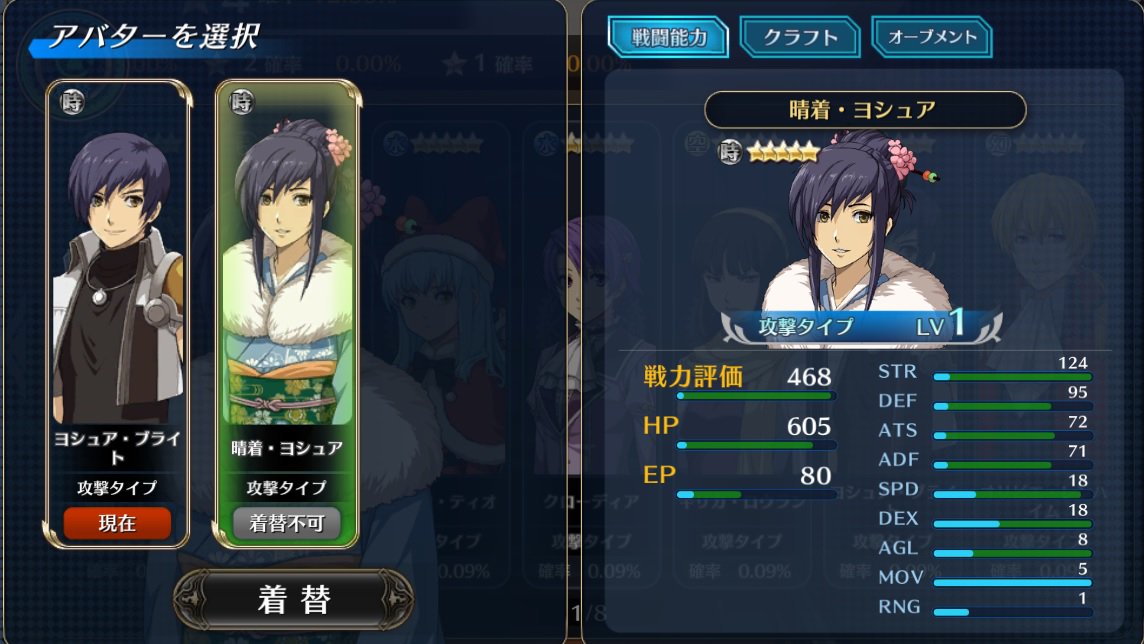Image resolution: width=1144 pixels, height=644 pixels.
Task: Click the gray 着替不可 button
Action: pos(286,523)
